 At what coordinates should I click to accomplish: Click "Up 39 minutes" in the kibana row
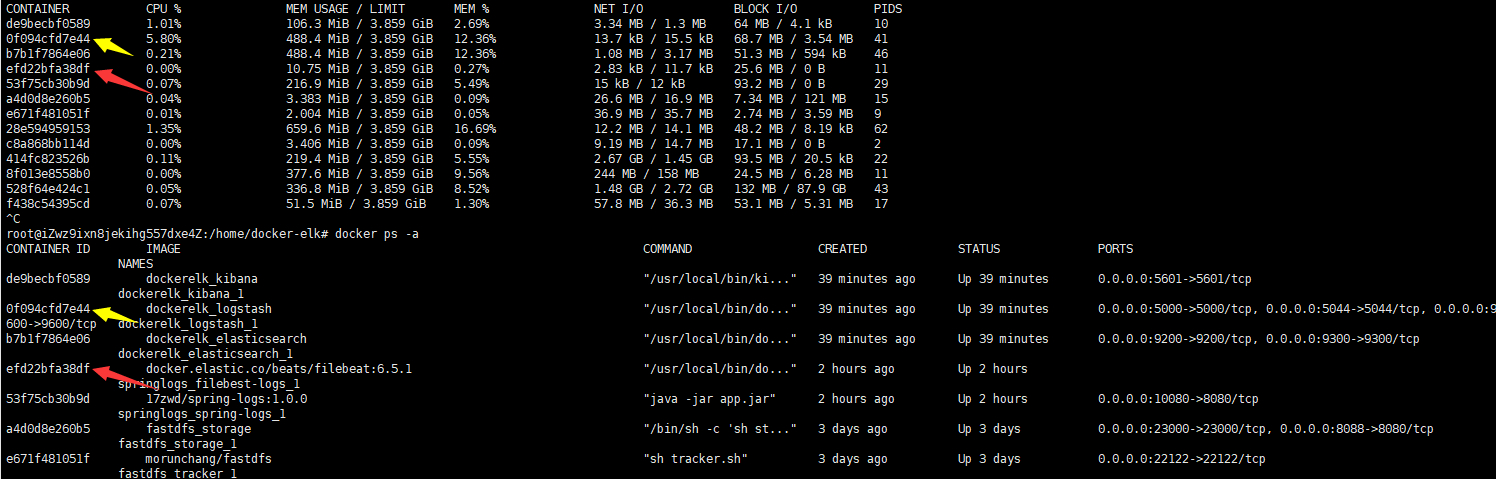click(x=1003, y=278)
